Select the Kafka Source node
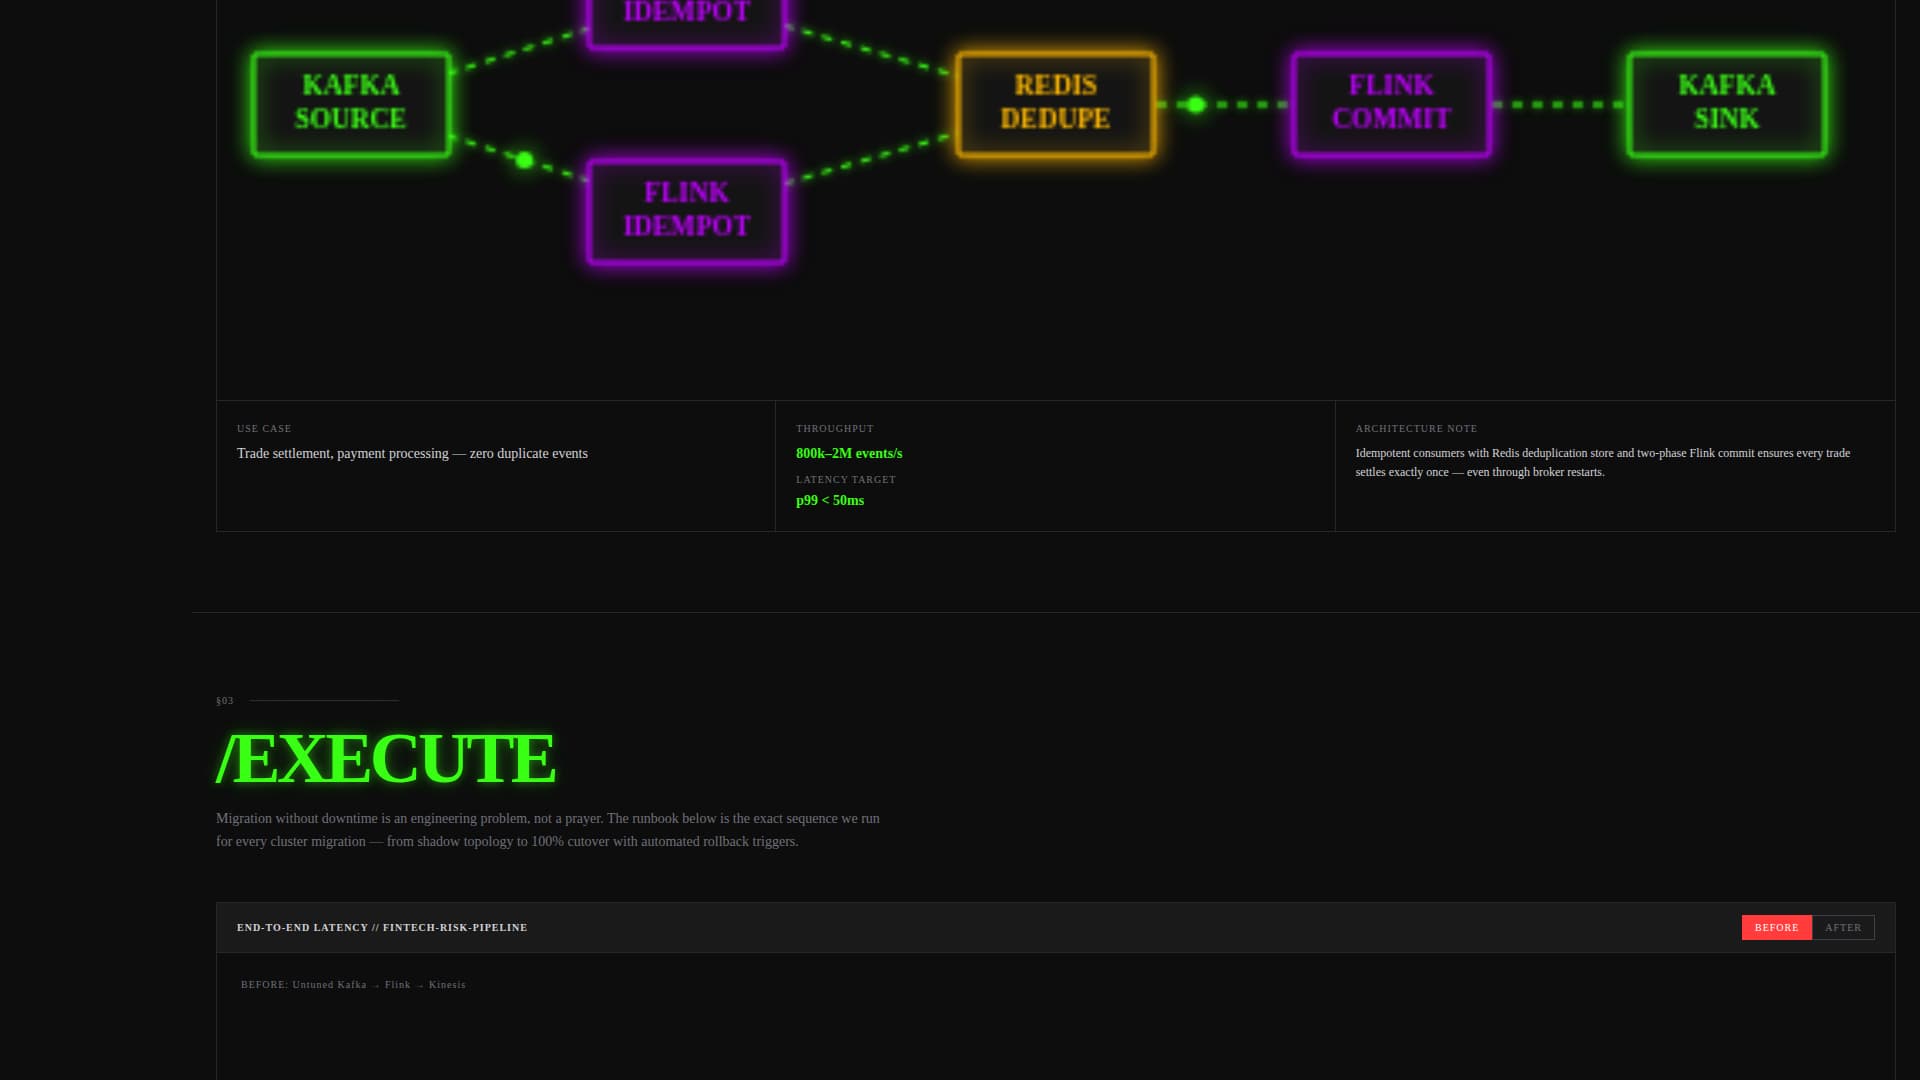Image resolution: width=1920 pixels, height=1080 pixels. [350, 103]
